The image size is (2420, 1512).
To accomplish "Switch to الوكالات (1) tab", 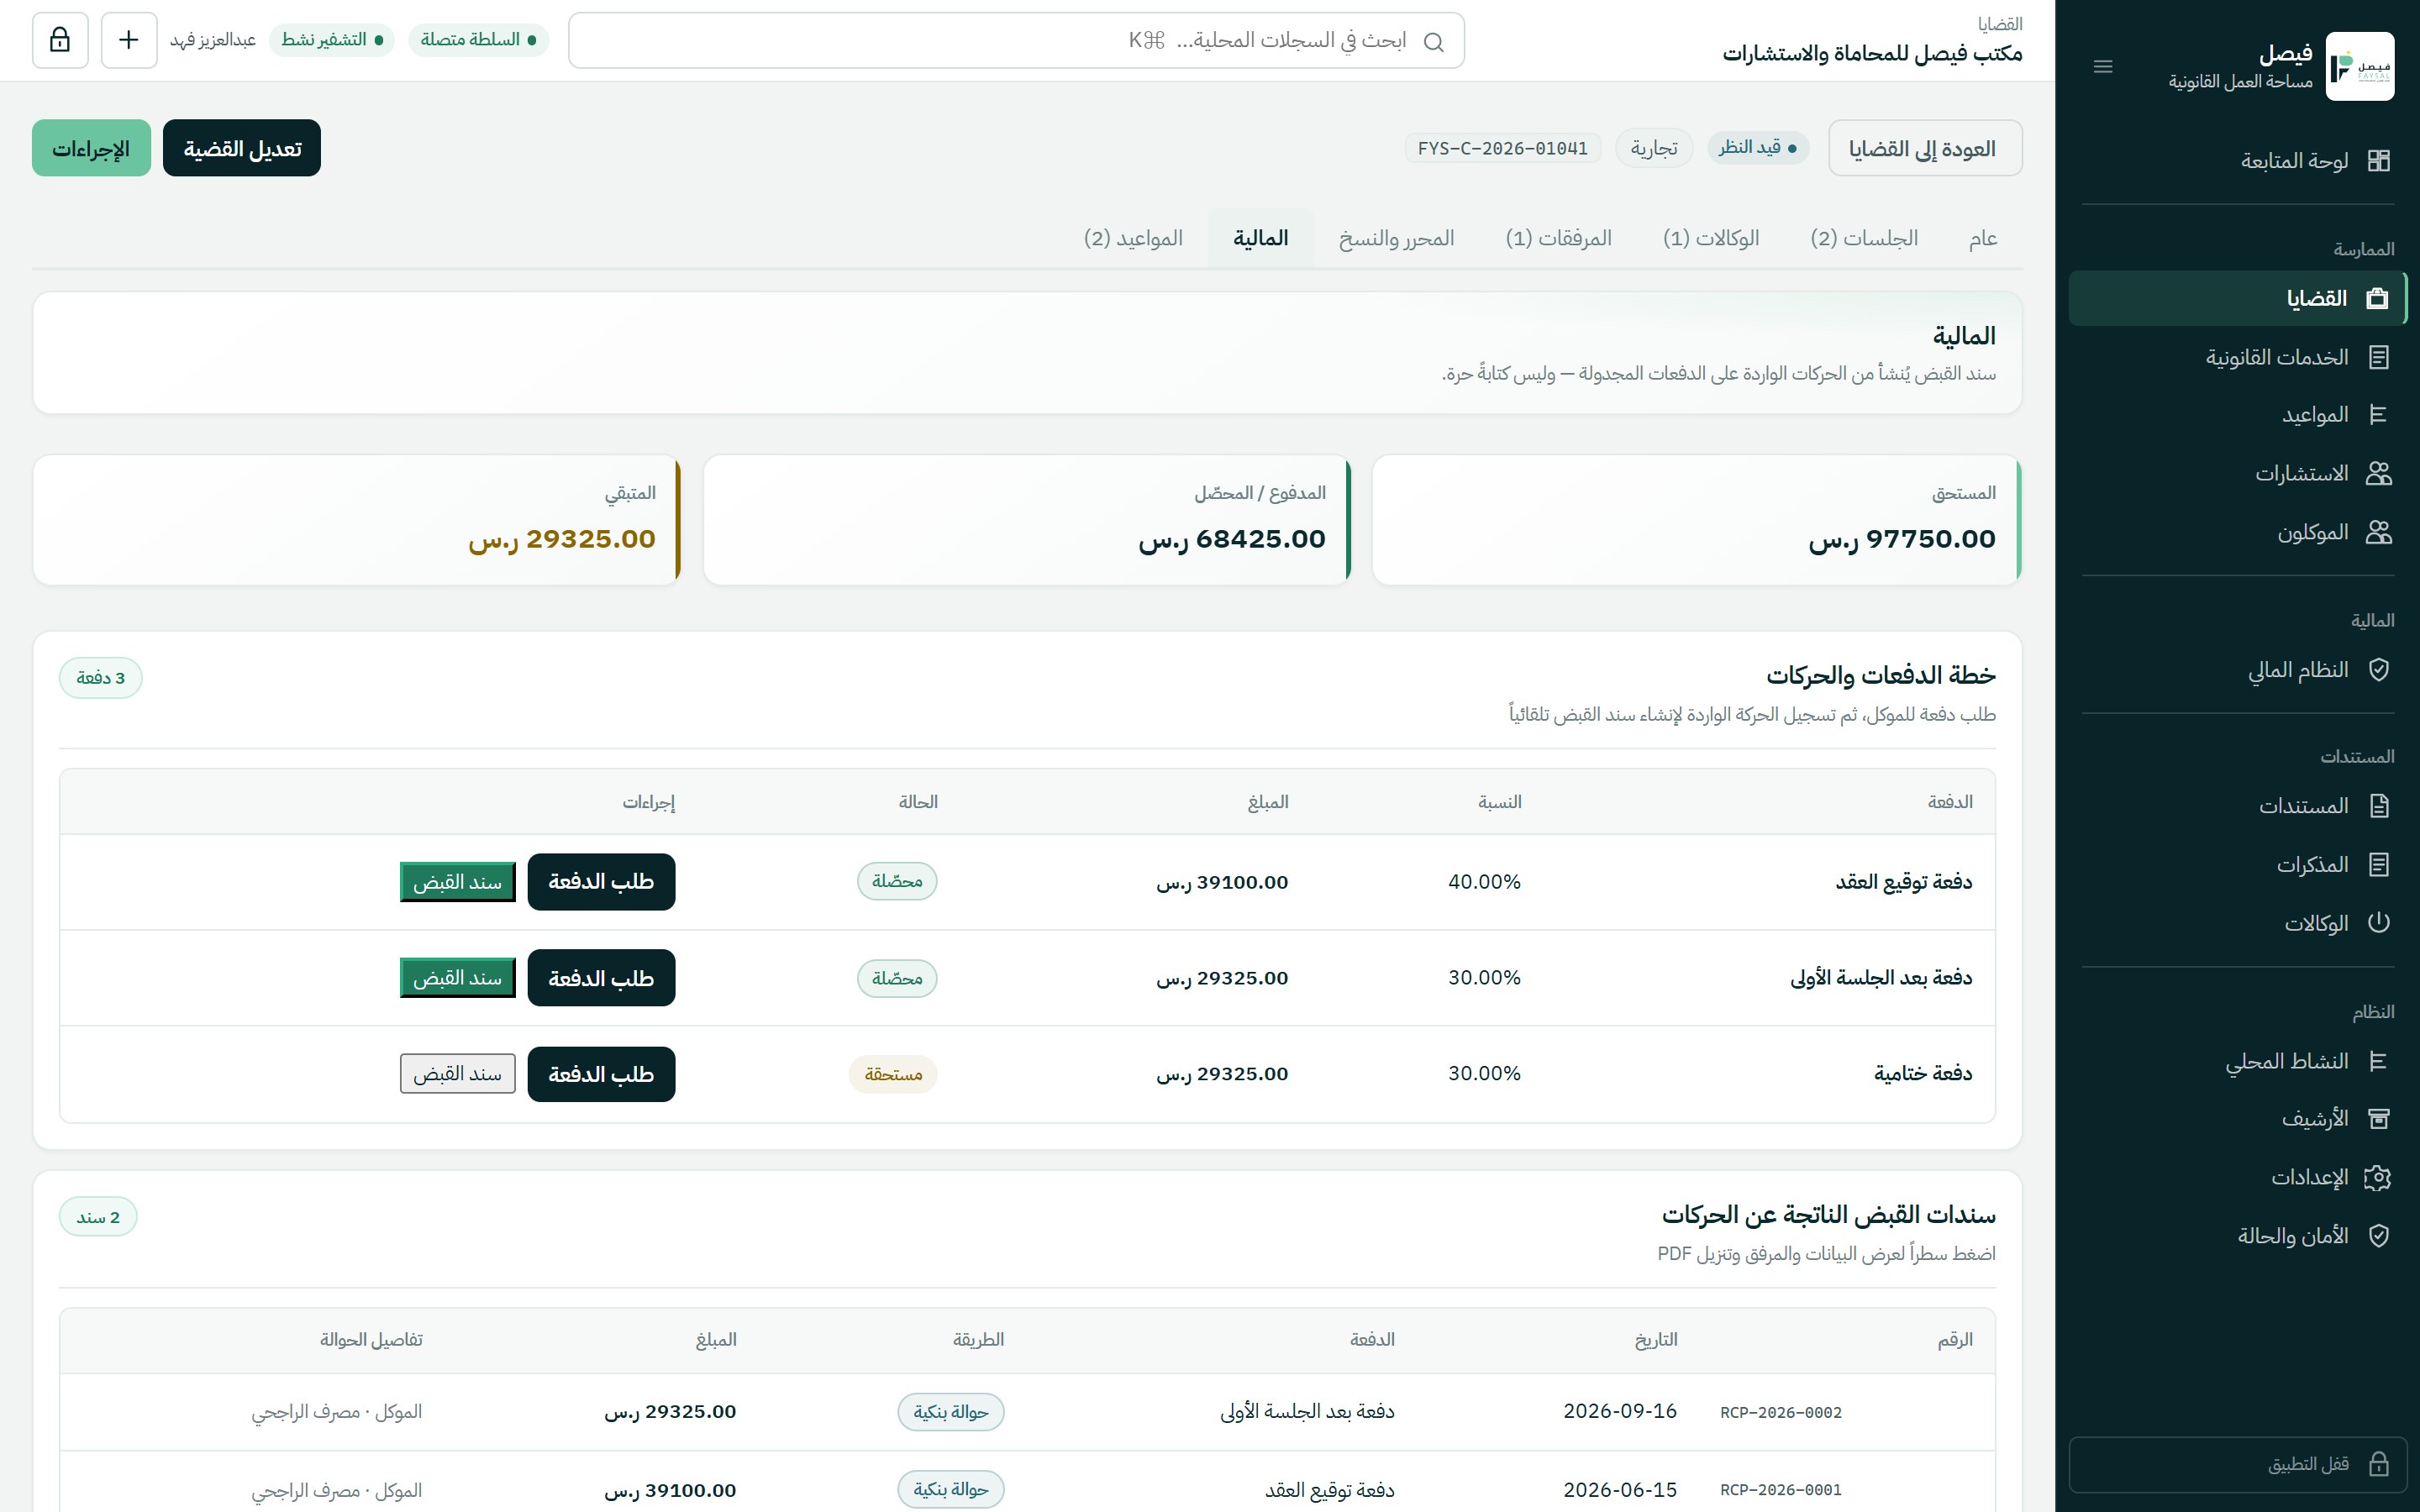I will 1711,238.
